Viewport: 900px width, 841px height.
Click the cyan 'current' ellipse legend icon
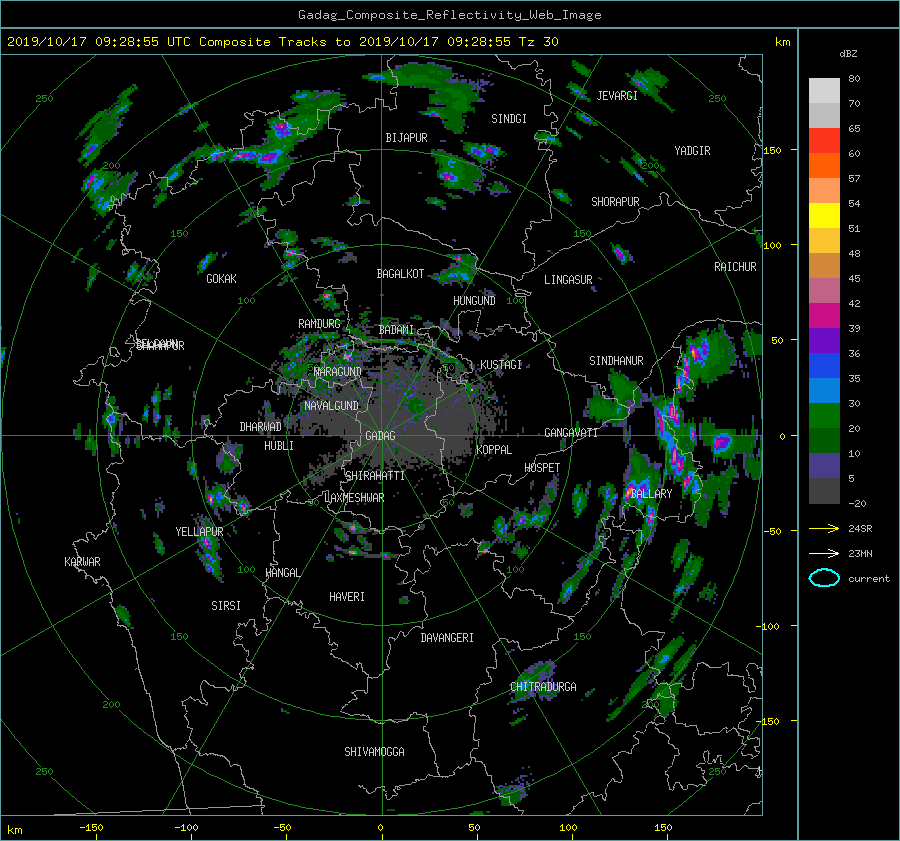(x=824, y=578)
